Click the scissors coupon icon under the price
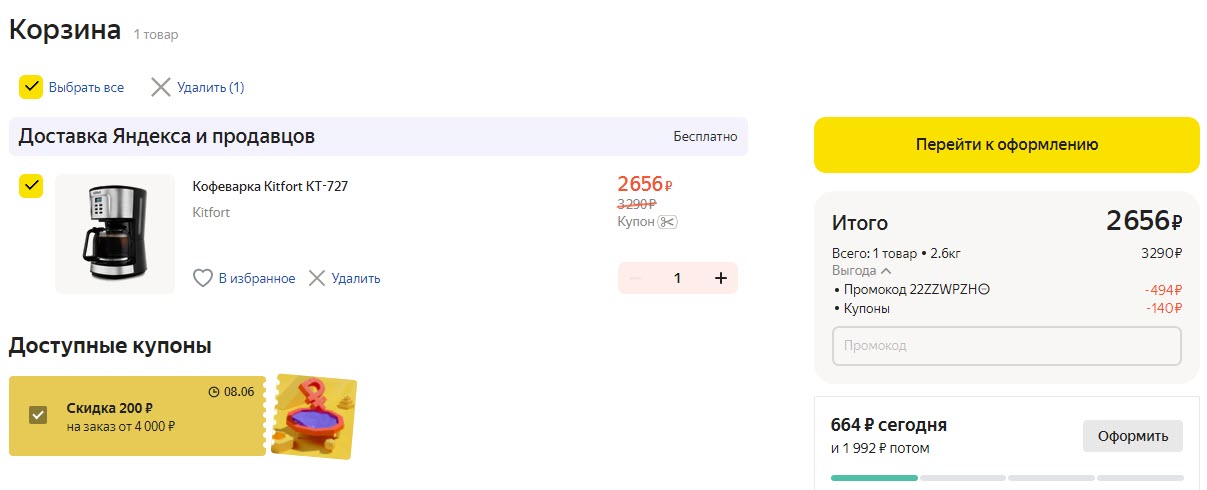1207x490 pixels. [668, 222]
